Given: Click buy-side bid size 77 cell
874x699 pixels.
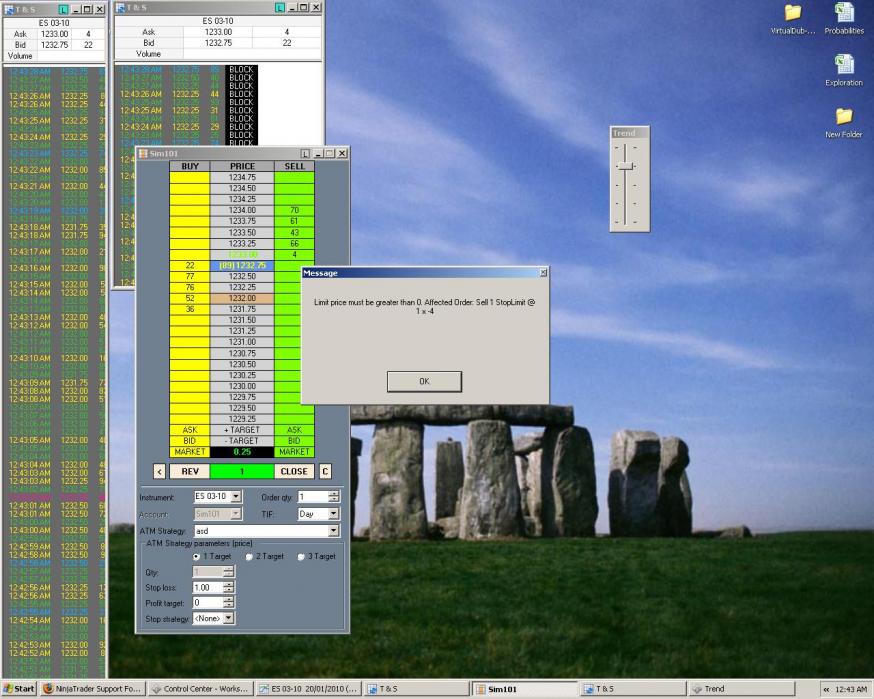Looking at the screenshot, I should 190,276.
